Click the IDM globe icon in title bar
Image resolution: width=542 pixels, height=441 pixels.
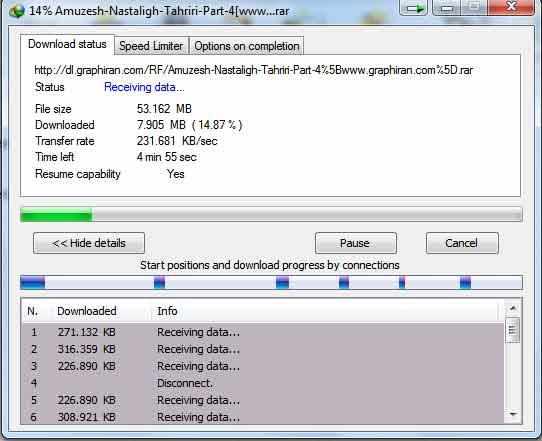[17, 10]
